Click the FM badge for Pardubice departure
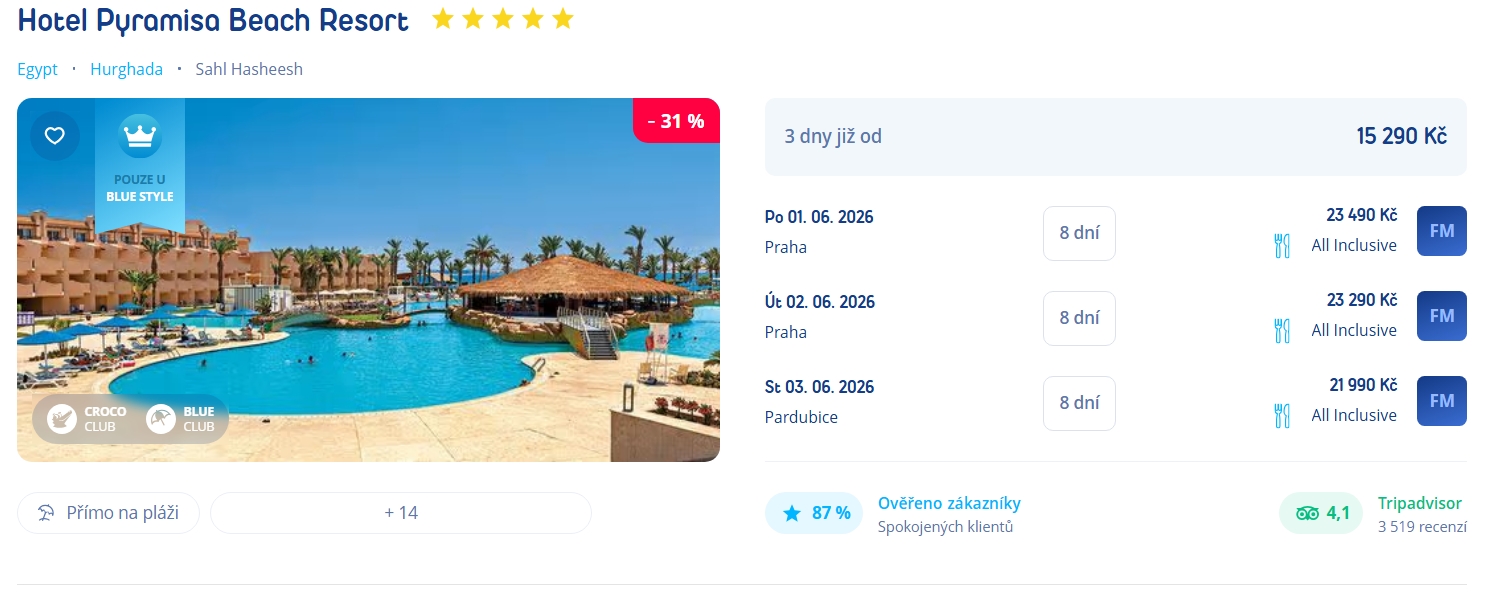 pos(1441,401)
